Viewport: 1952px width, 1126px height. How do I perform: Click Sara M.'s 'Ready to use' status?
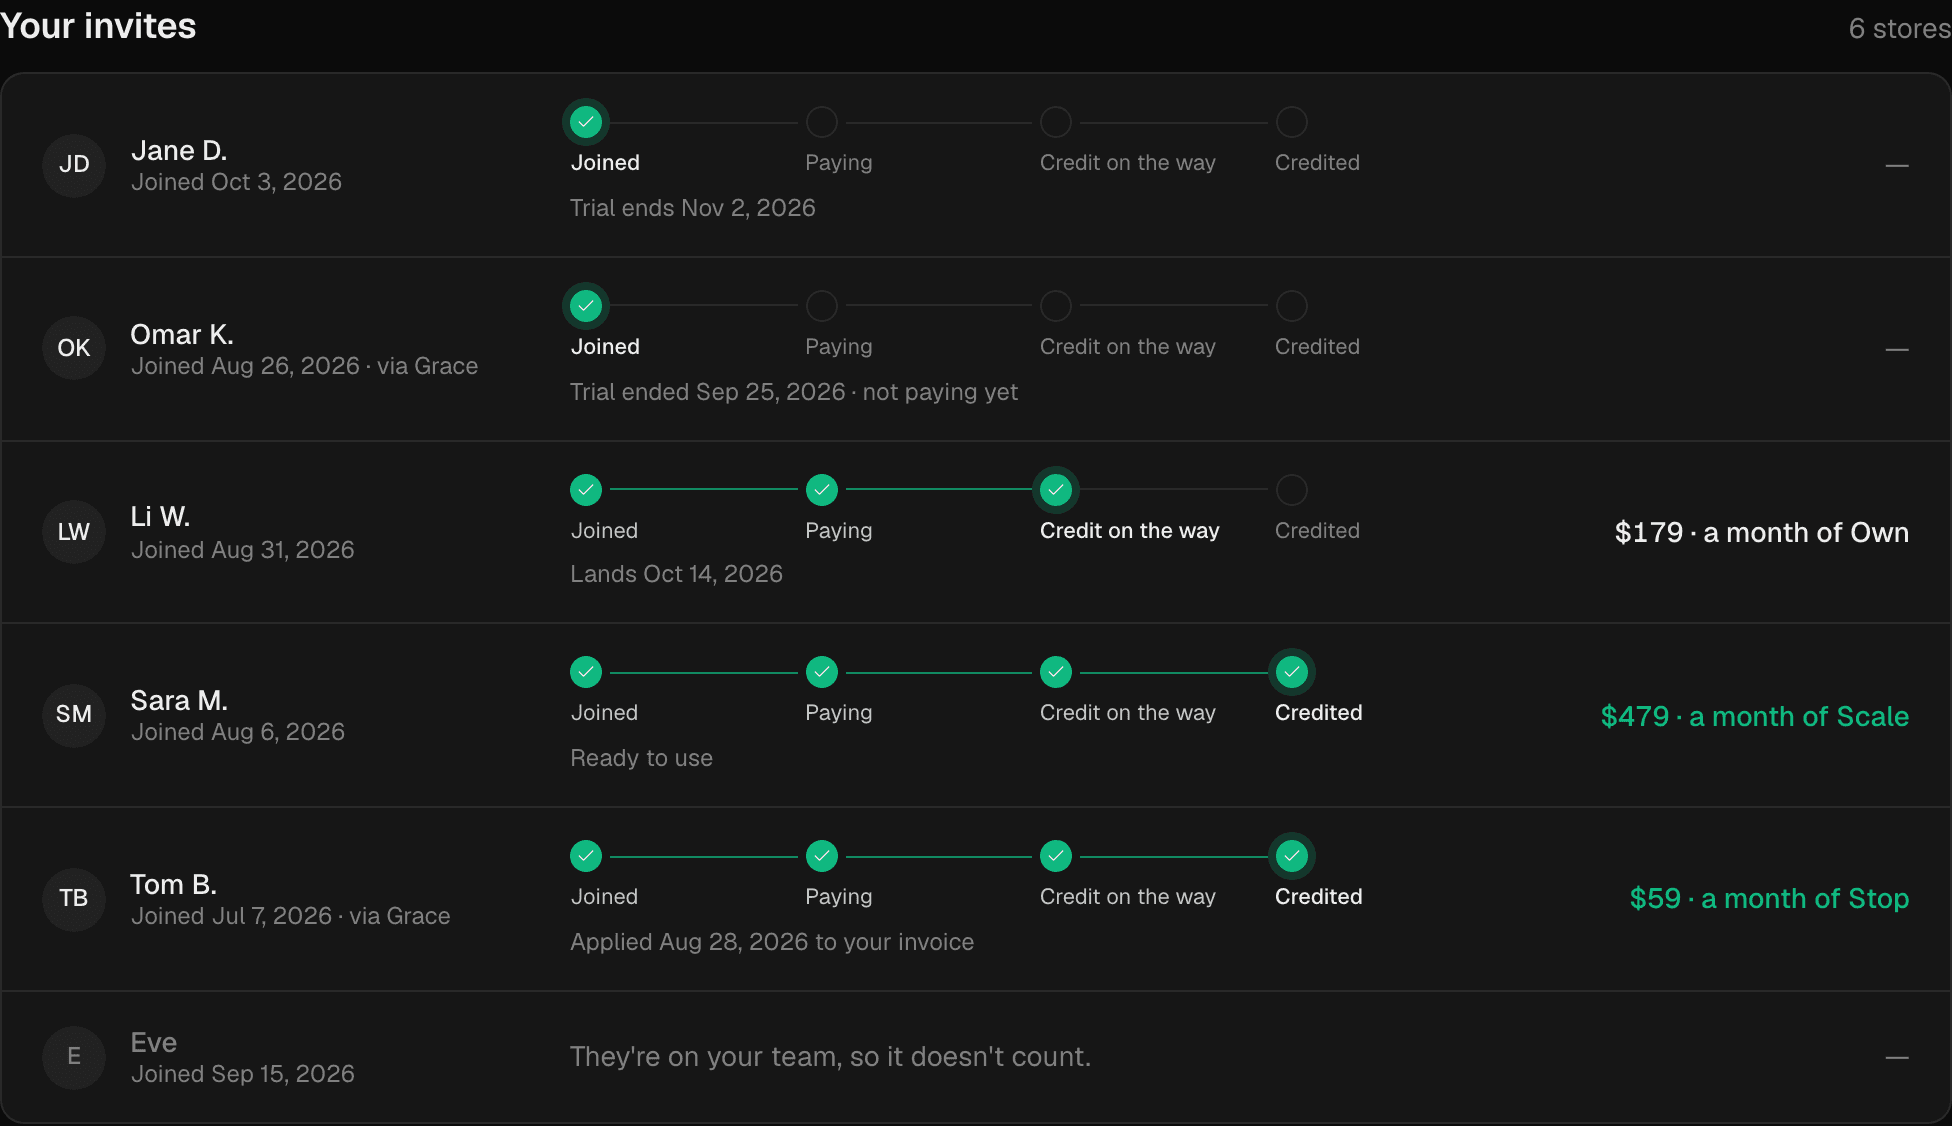(x=642, y=758)
